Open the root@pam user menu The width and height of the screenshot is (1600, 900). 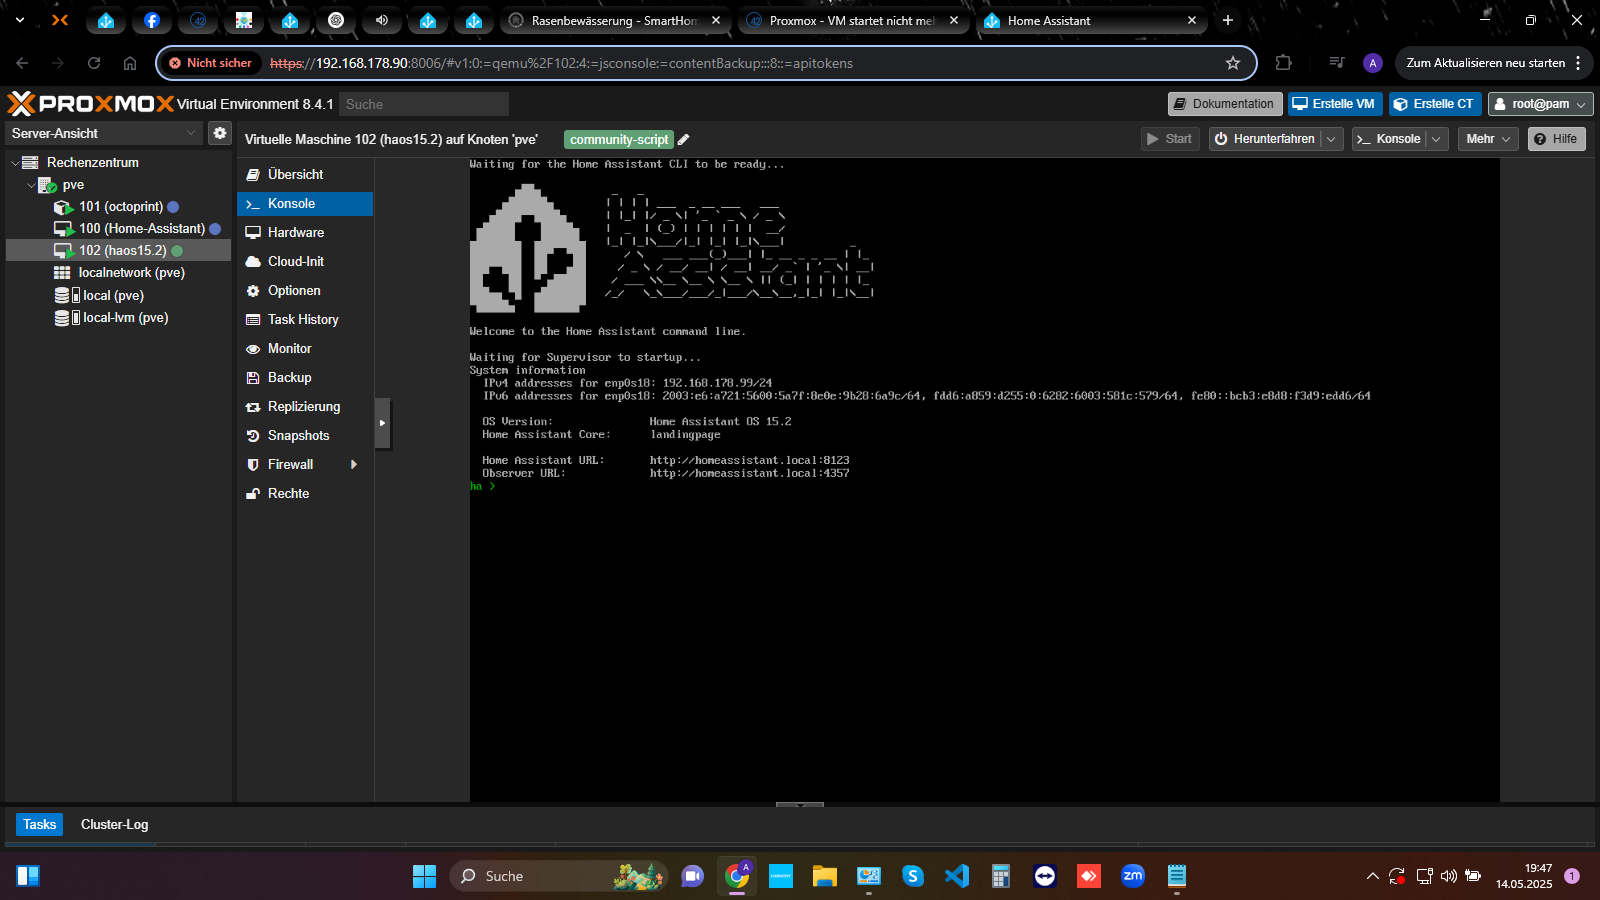(x=1540, y=104)
